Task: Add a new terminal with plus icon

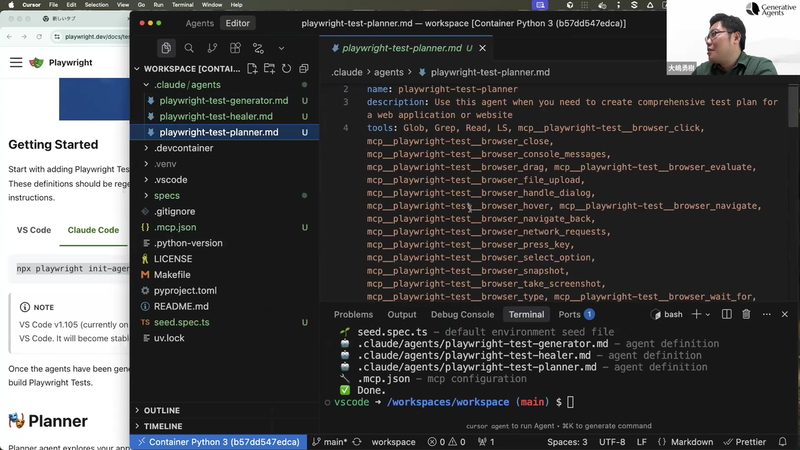Action: pyautogui.click(x=696, y=314)
